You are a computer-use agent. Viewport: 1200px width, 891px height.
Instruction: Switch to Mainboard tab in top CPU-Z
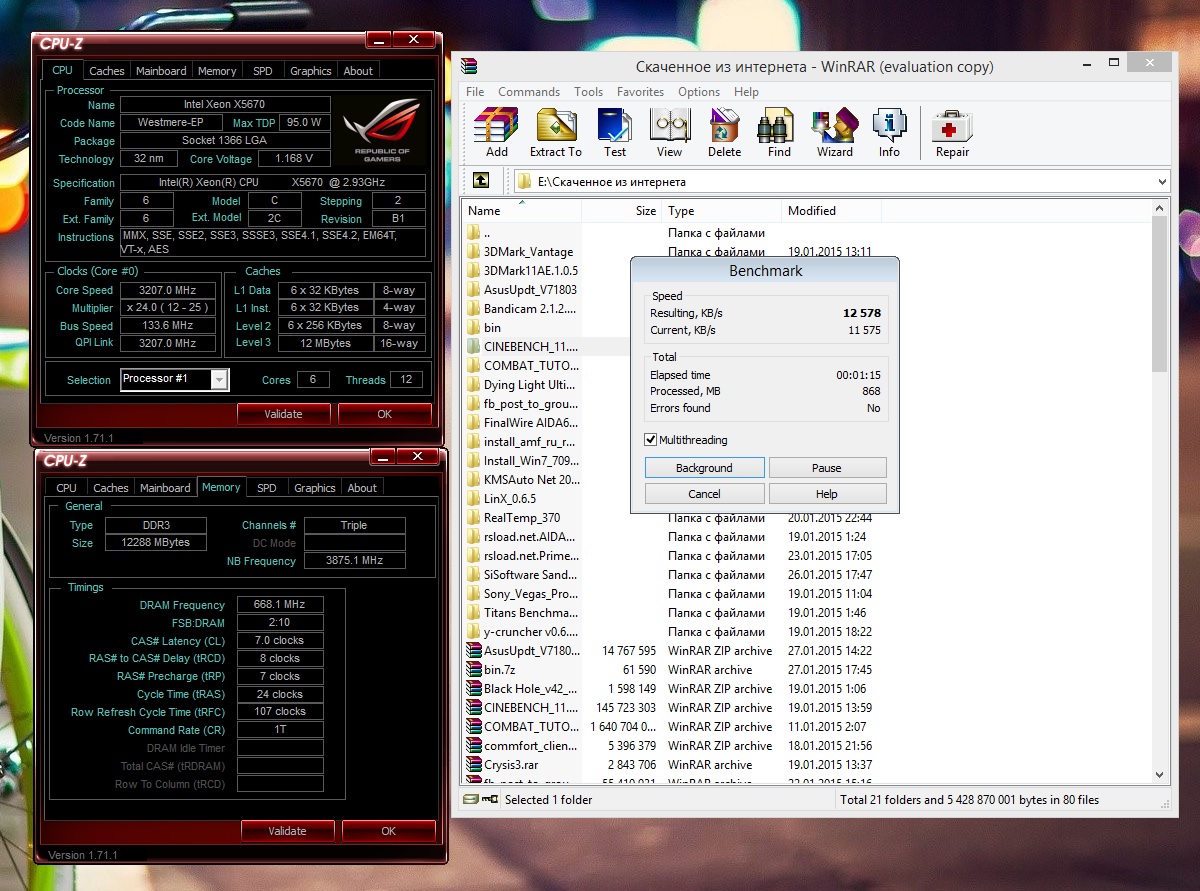(161, 71)
